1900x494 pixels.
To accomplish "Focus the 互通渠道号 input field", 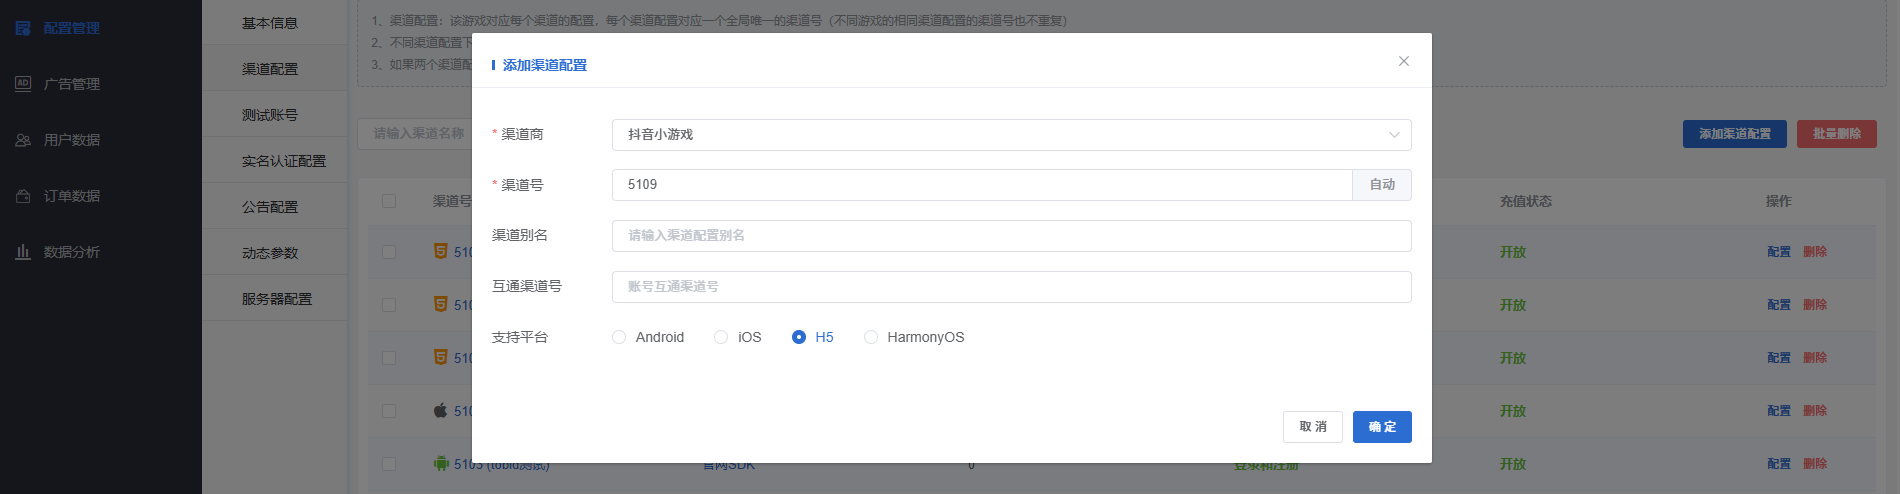I will pyautogui.click(x=1011, y=287).
